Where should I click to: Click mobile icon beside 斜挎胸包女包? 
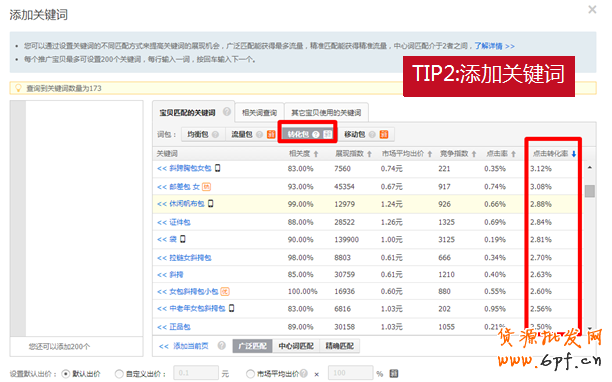[218, 168]
